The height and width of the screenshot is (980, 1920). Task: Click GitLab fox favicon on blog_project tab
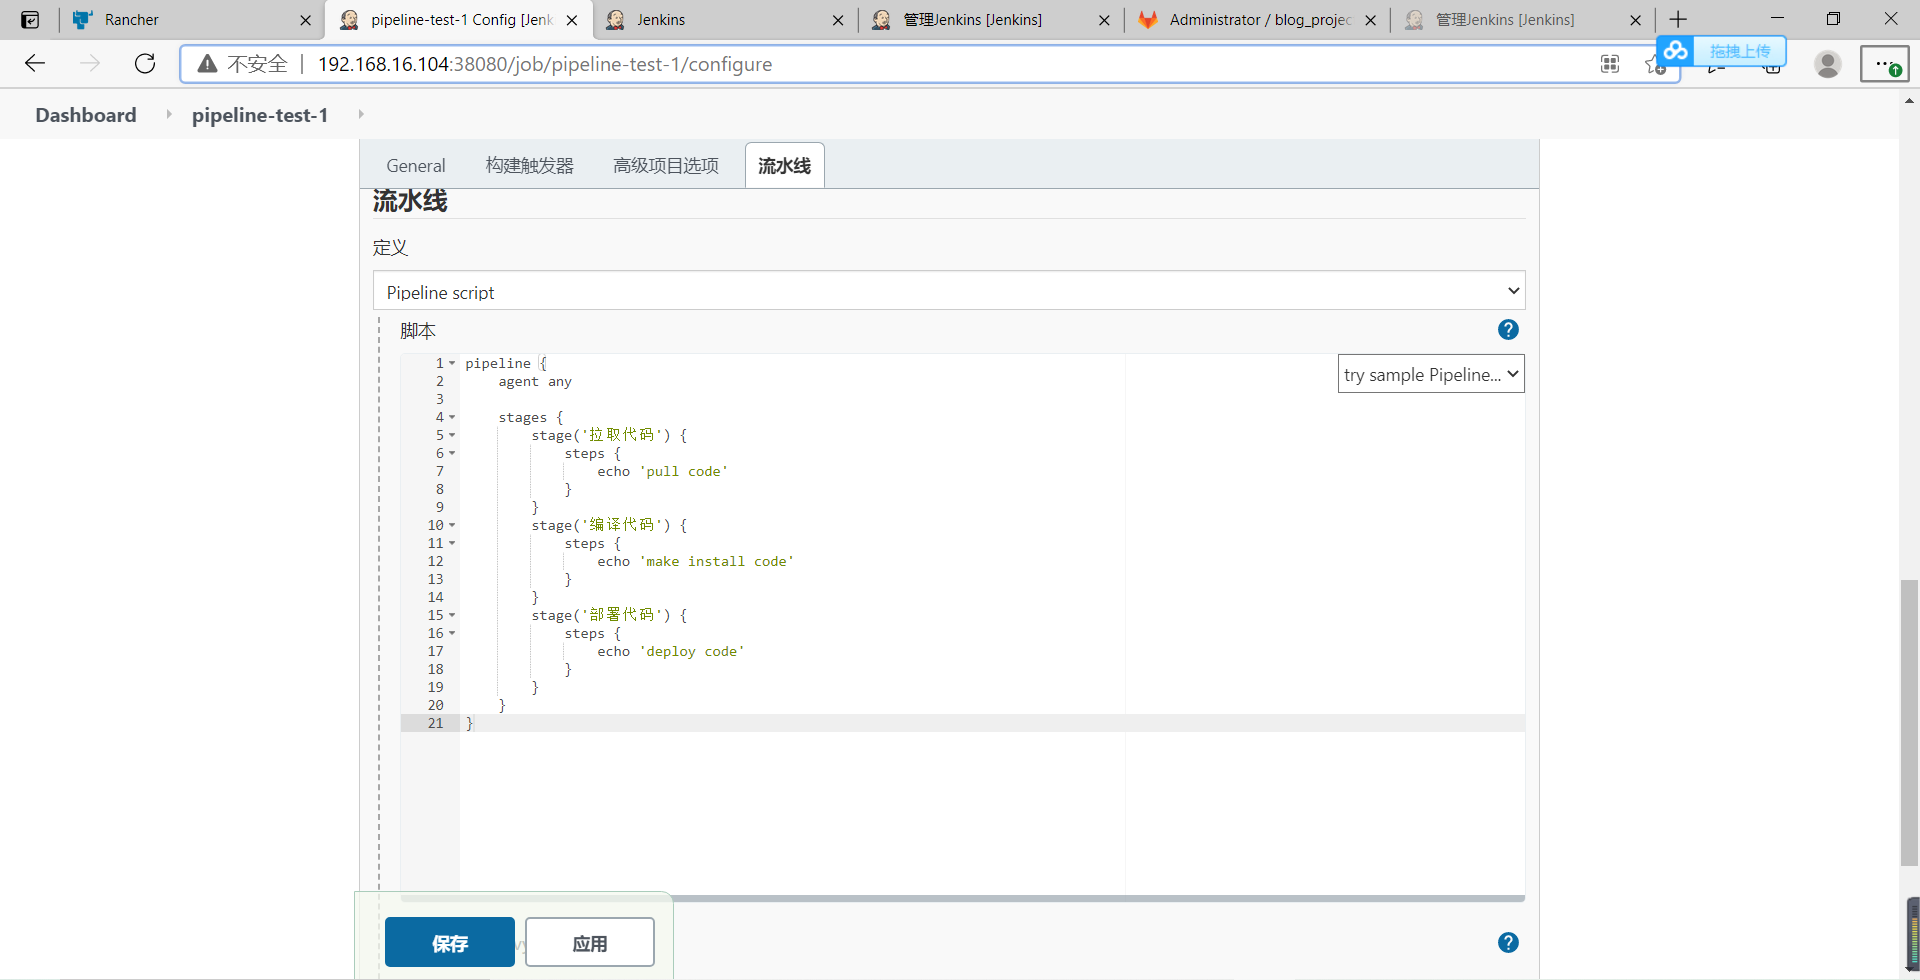tap(1148, 19)
